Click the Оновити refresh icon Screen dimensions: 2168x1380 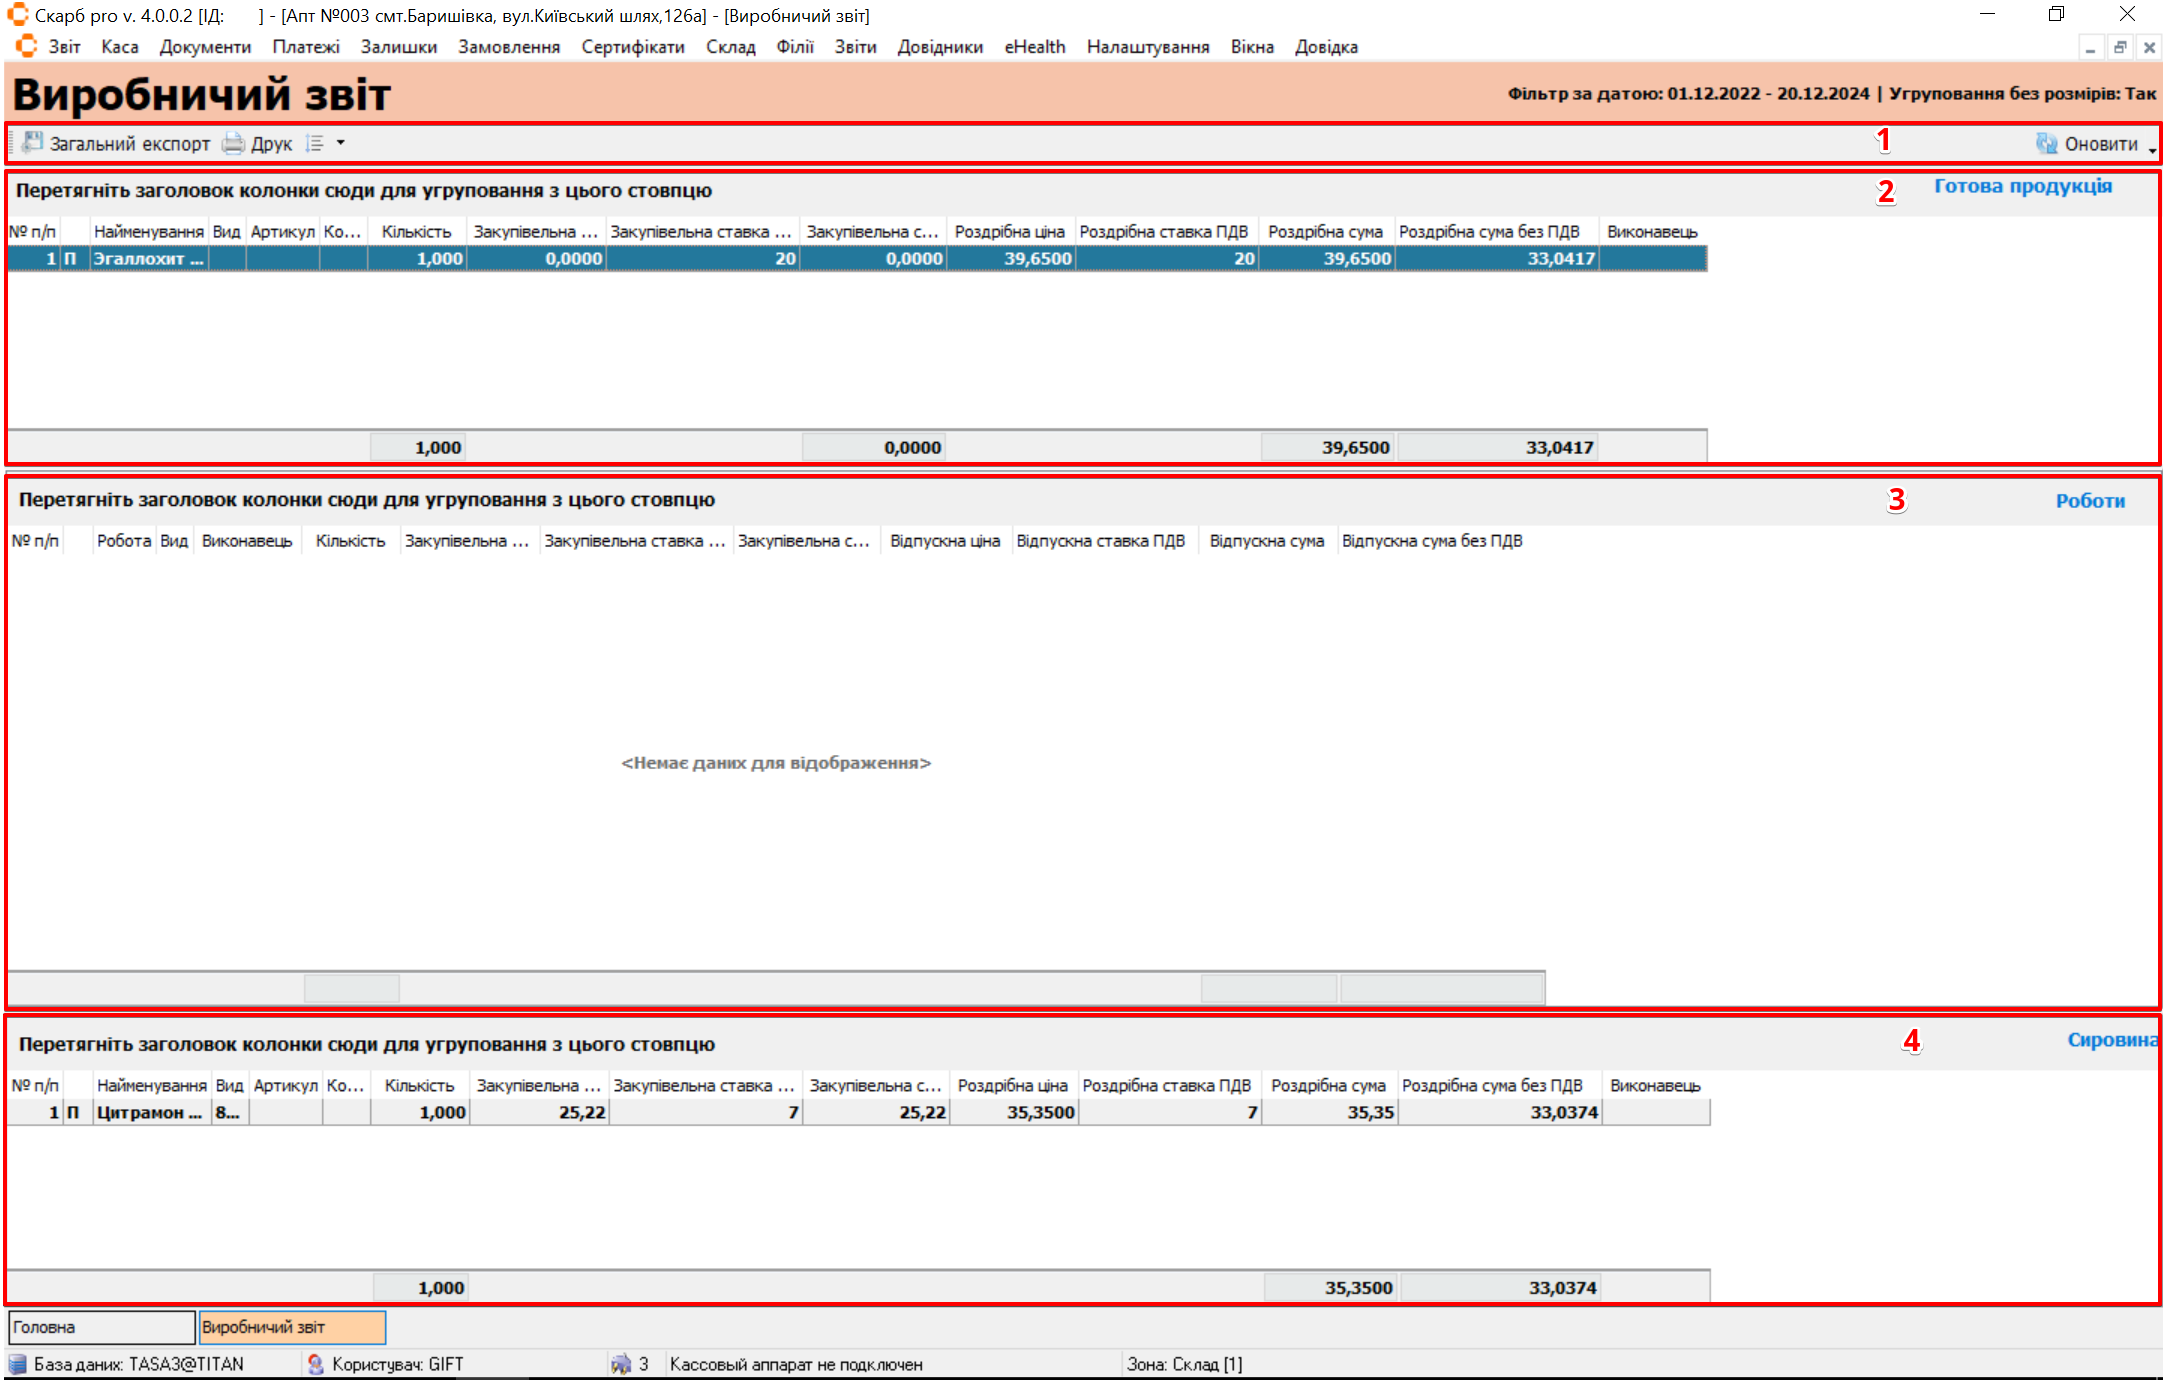(x=2046, y=144)
